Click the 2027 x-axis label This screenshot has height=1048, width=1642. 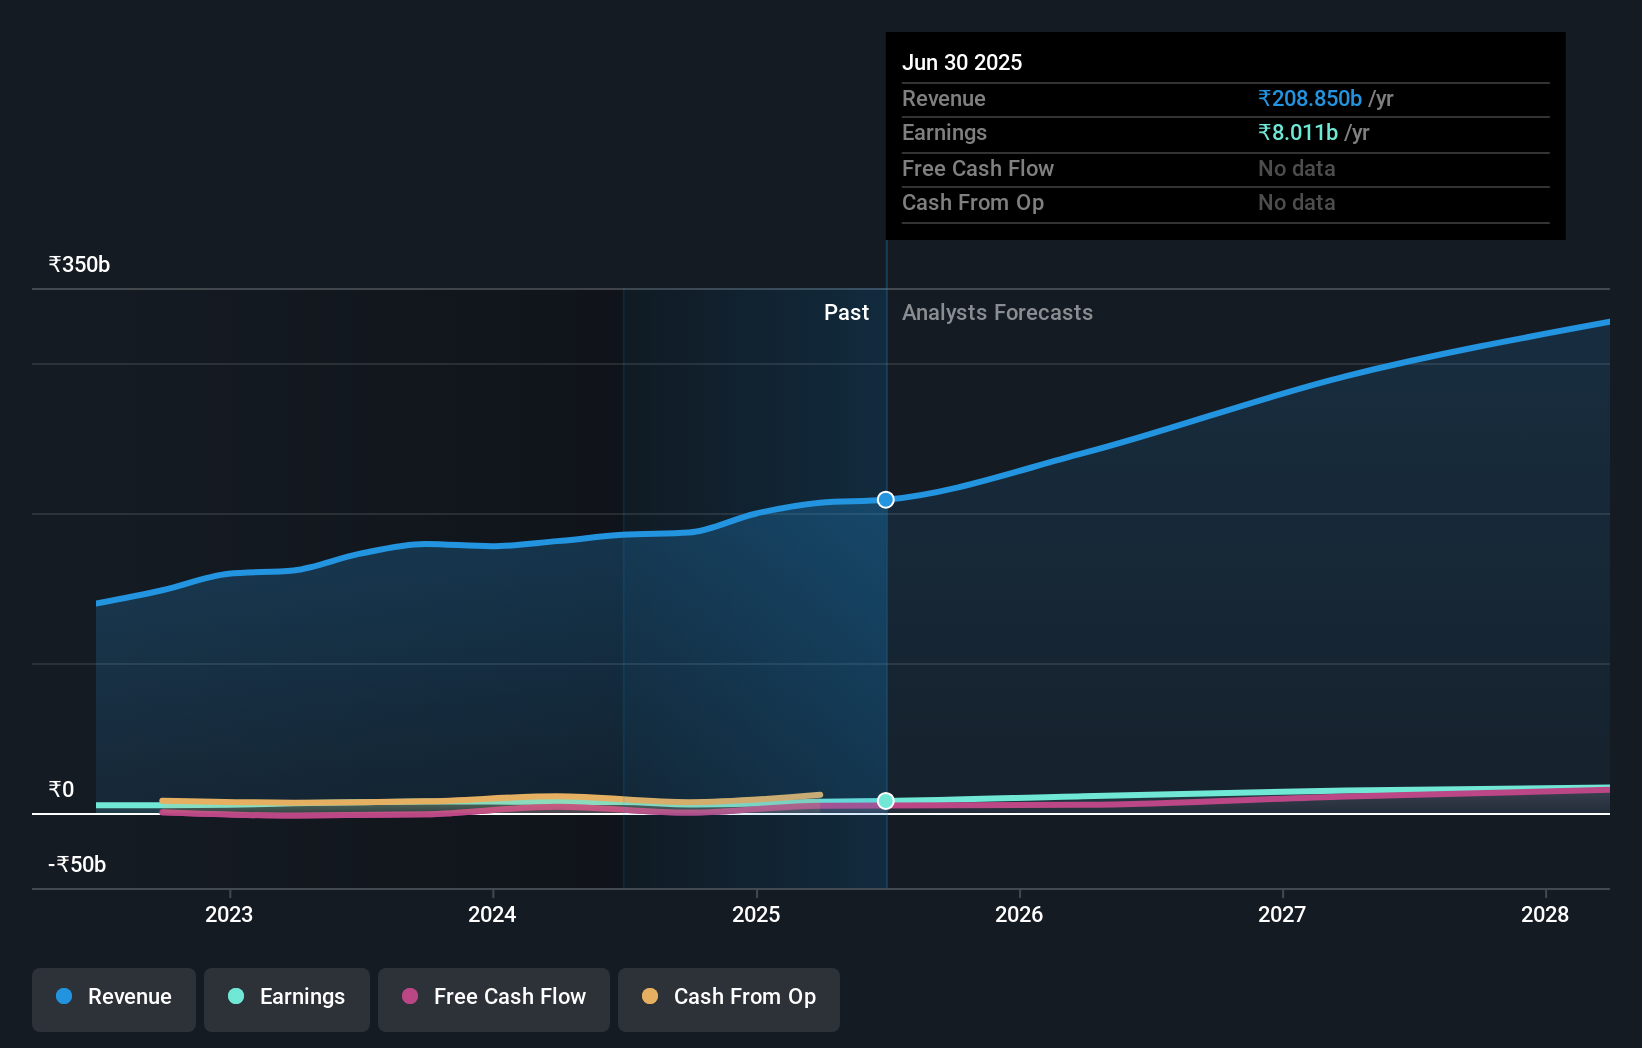[1282, 914]
